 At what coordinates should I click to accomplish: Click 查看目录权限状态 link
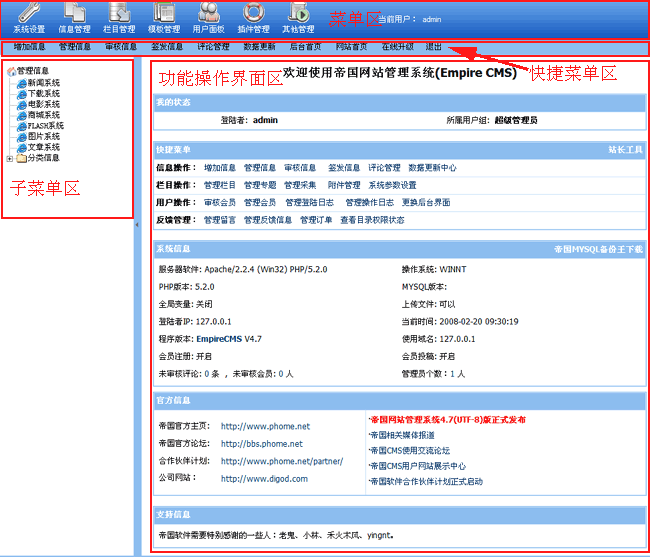372,221
